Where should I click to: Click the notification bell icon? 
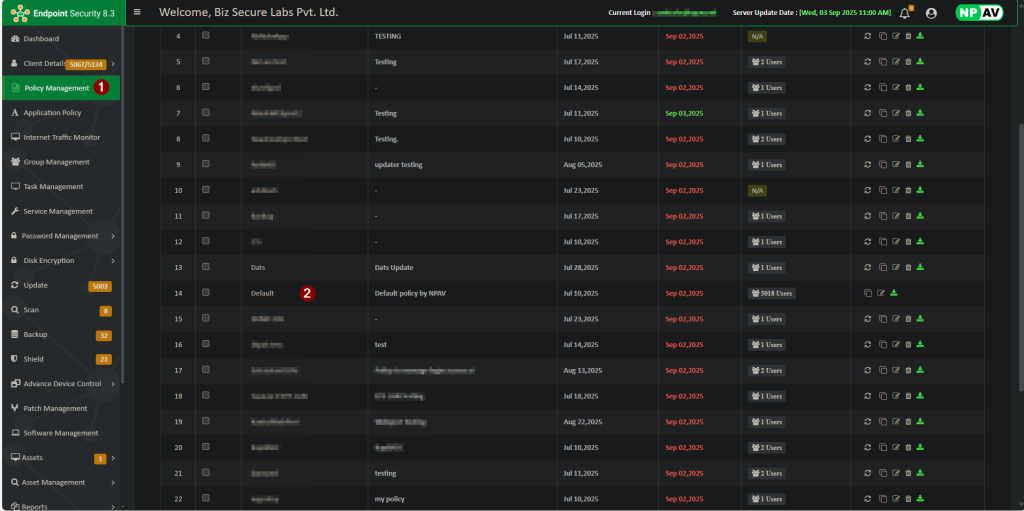(x=905, y=13)
